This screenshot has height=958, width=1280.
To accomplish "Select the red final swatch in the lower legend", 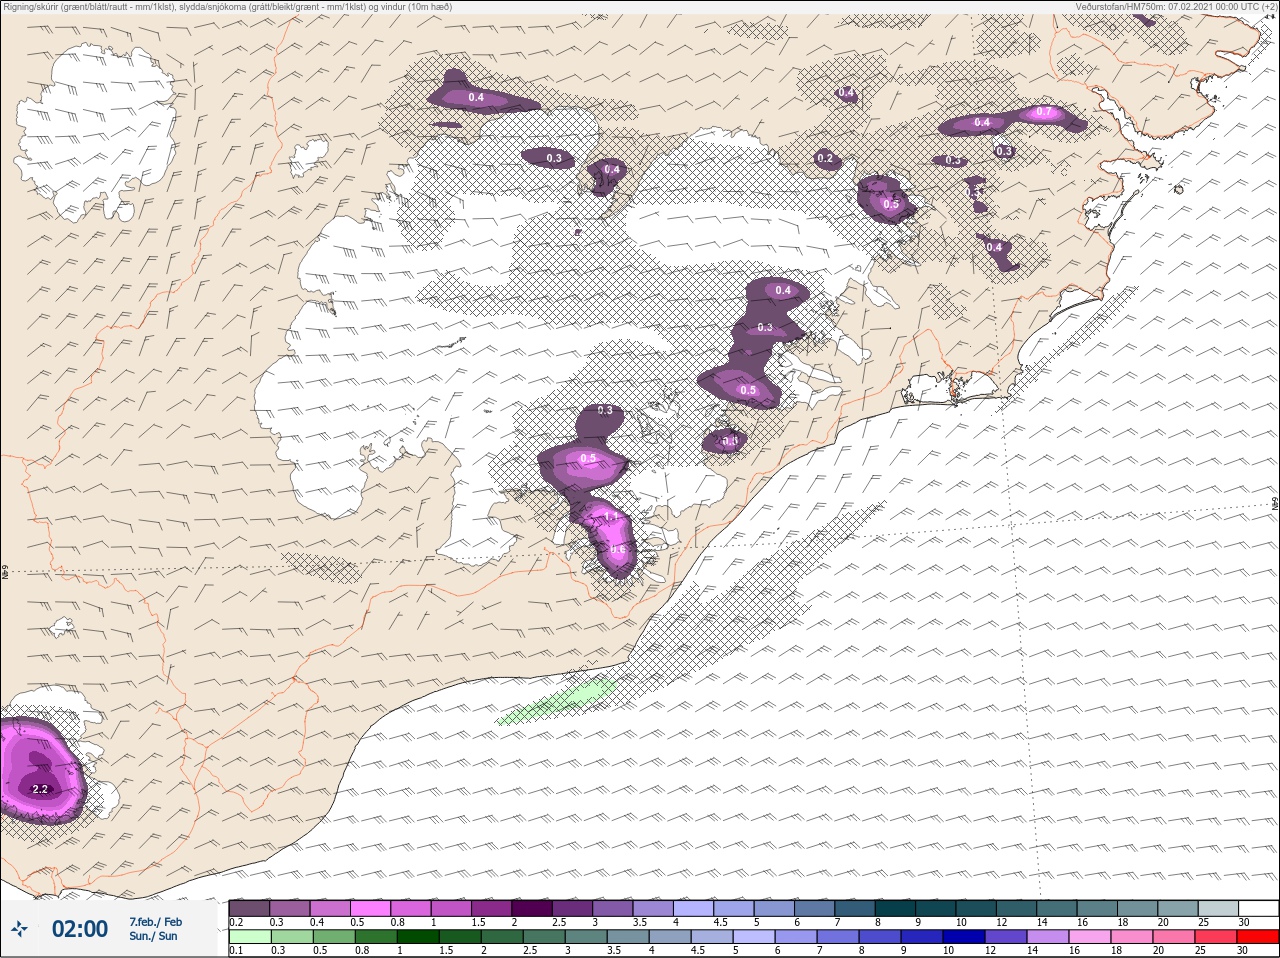I will (1257, 937).
